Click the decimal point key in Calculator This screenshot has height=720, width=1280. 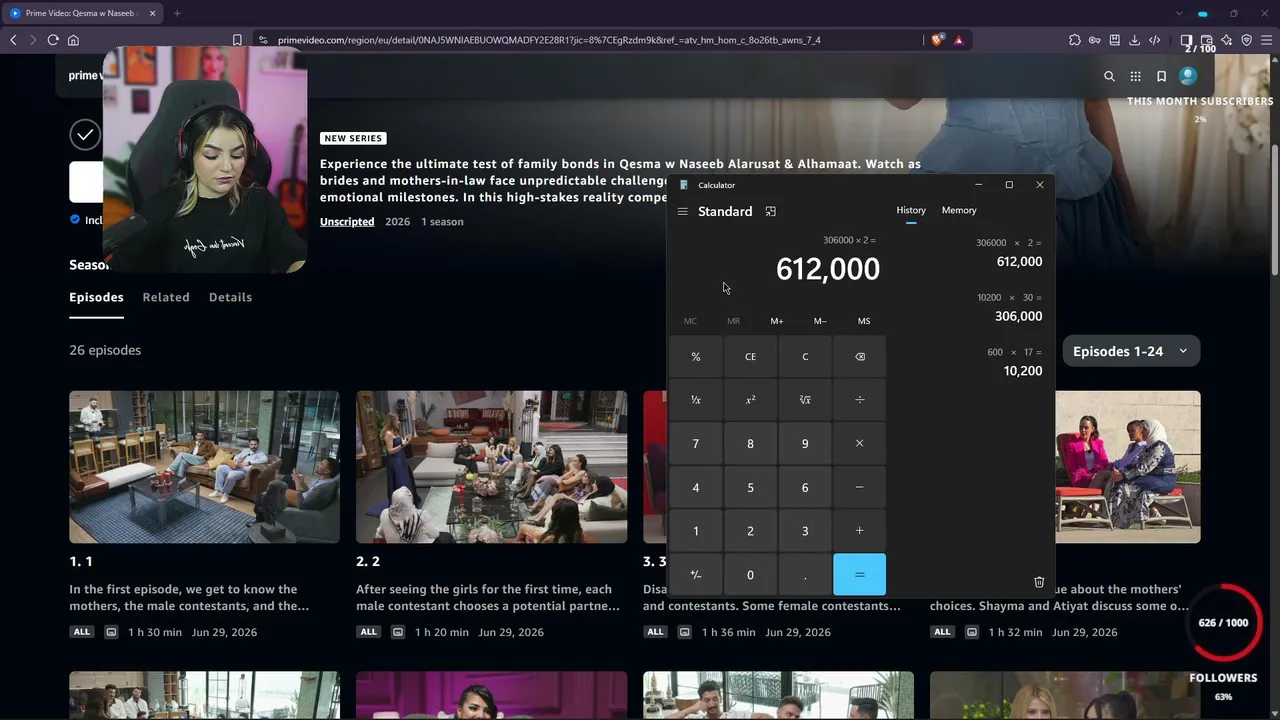805,575
